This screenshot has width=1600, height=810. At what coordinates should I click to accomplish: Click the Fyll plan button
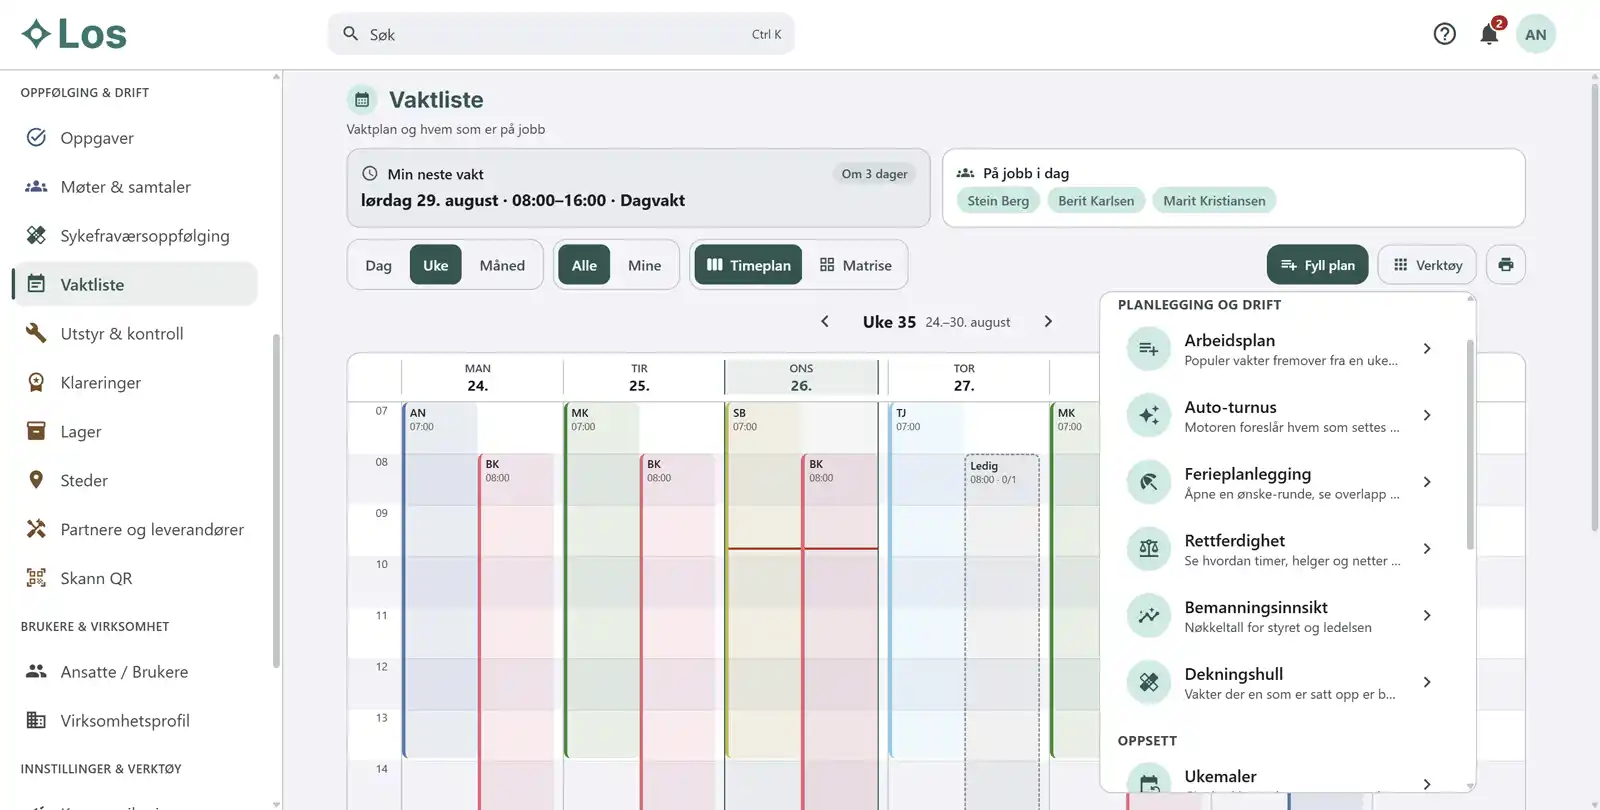point(1317,265)
